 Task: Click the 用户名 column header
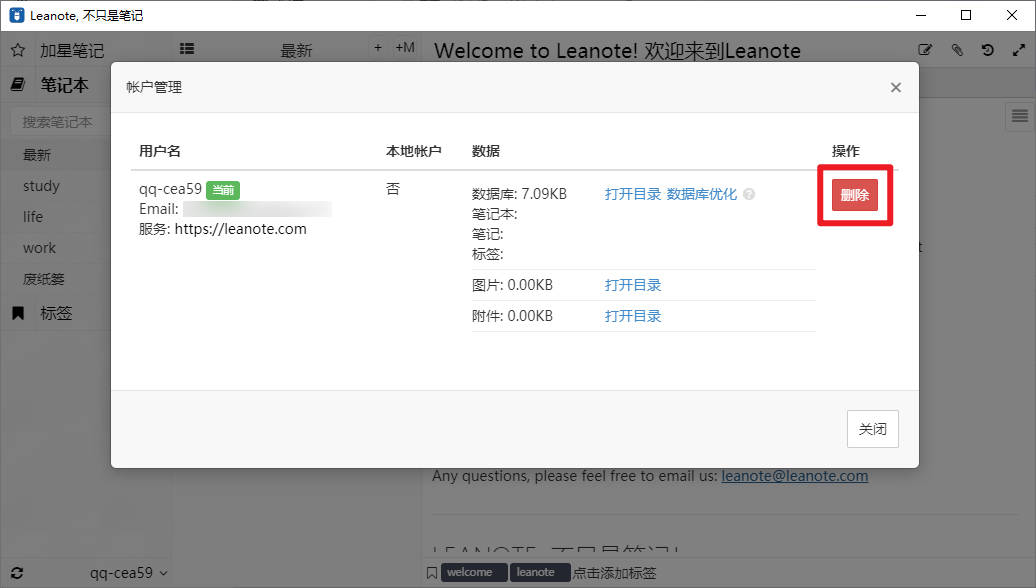[x=159, y=151]
